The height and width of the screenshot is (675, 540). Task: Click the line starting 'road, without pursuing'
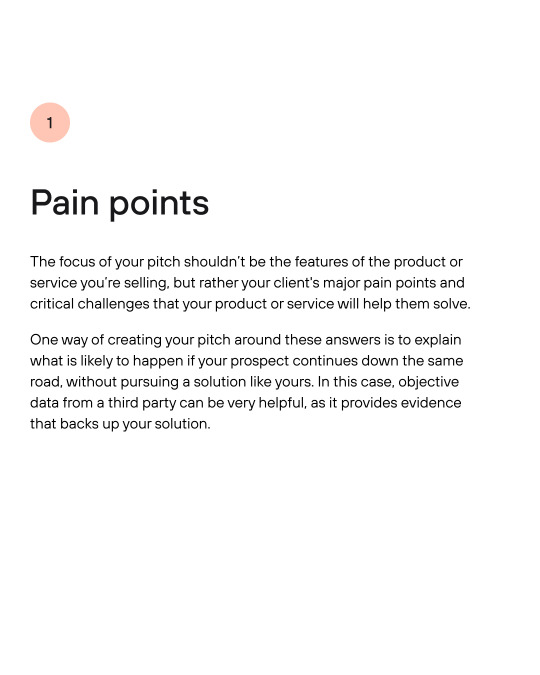tap(244, 382)
